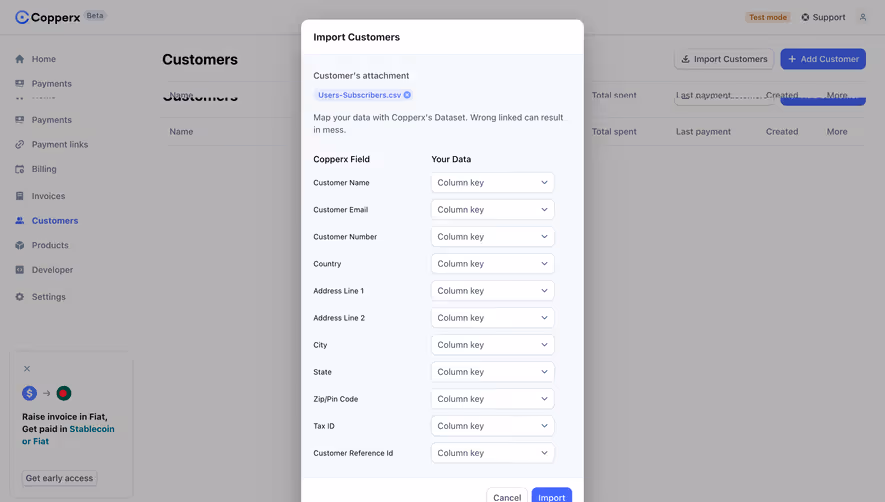Click the Beta badge
This screenshot has height=502, width=885.
[x=95, y=16]
